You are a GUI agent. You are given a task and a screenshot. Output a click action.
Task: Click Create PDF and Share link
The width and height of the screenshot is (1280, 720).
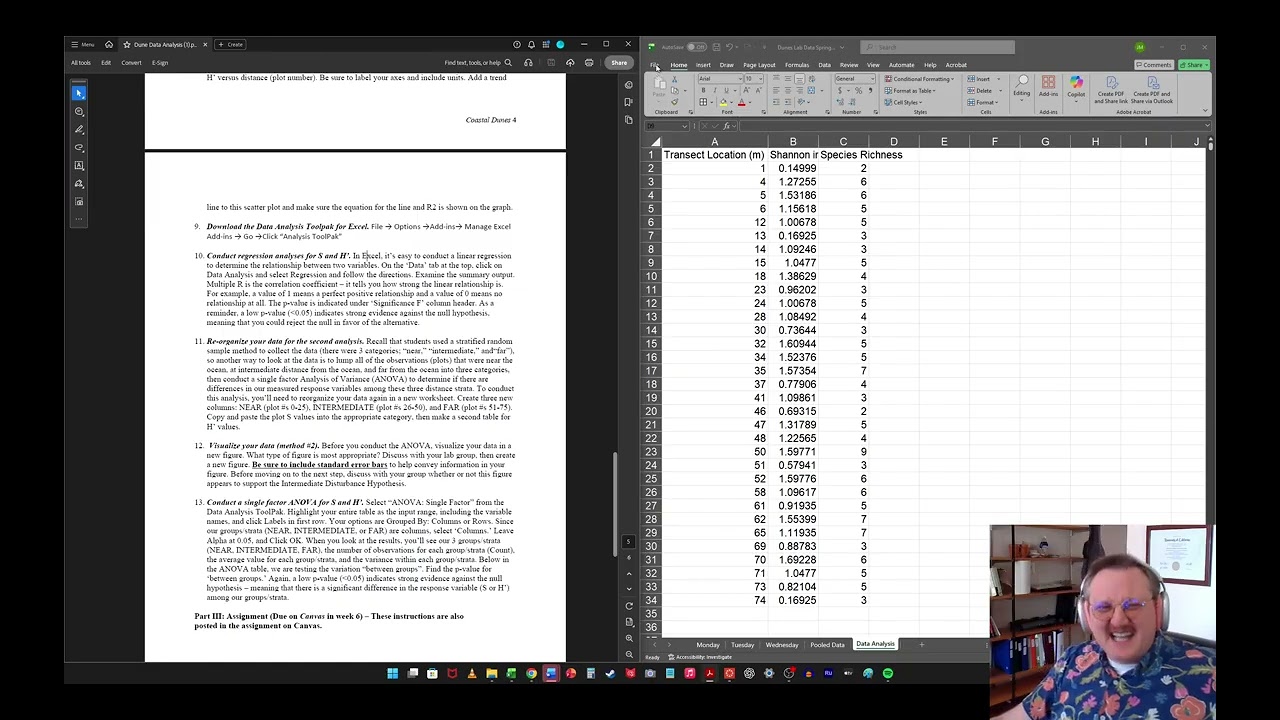pyautogui.click(x=1111, y=89)
